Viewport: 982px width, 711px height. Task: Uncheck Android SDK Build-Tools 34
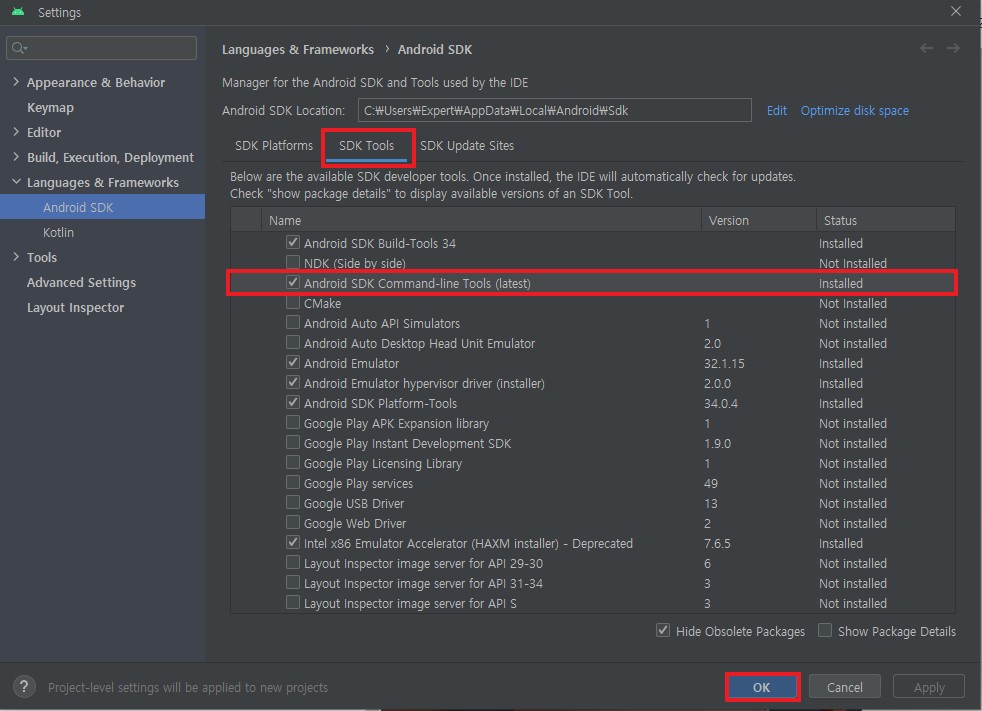coord(292,242)
